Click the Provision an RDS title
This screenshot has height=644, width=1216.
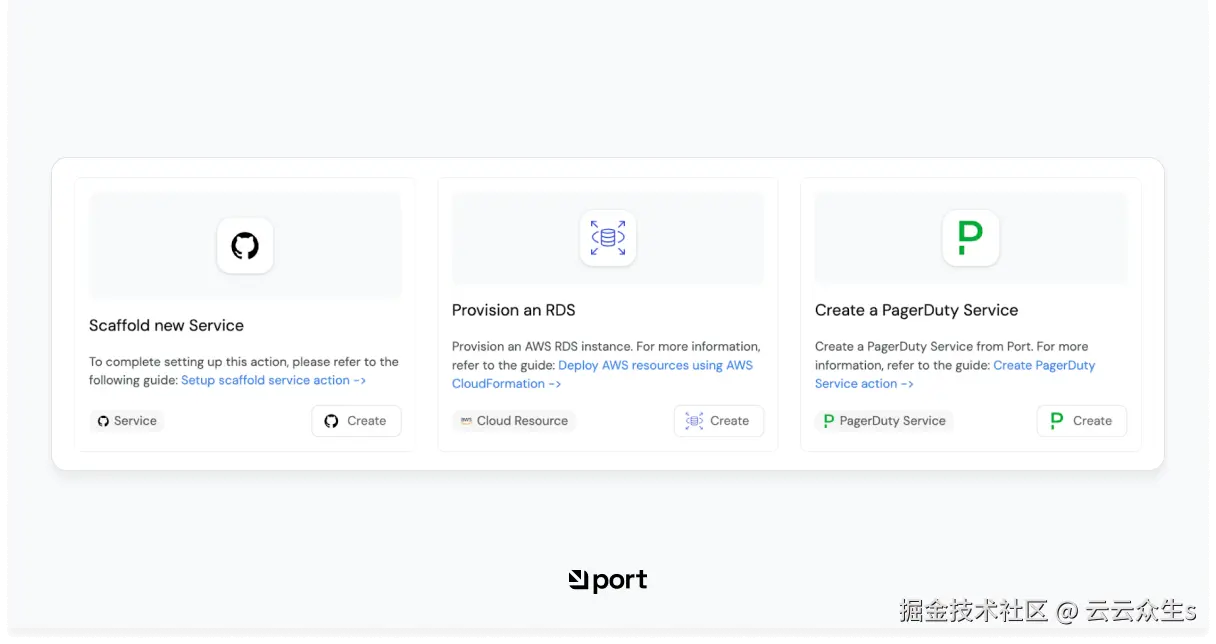(514, 310)
